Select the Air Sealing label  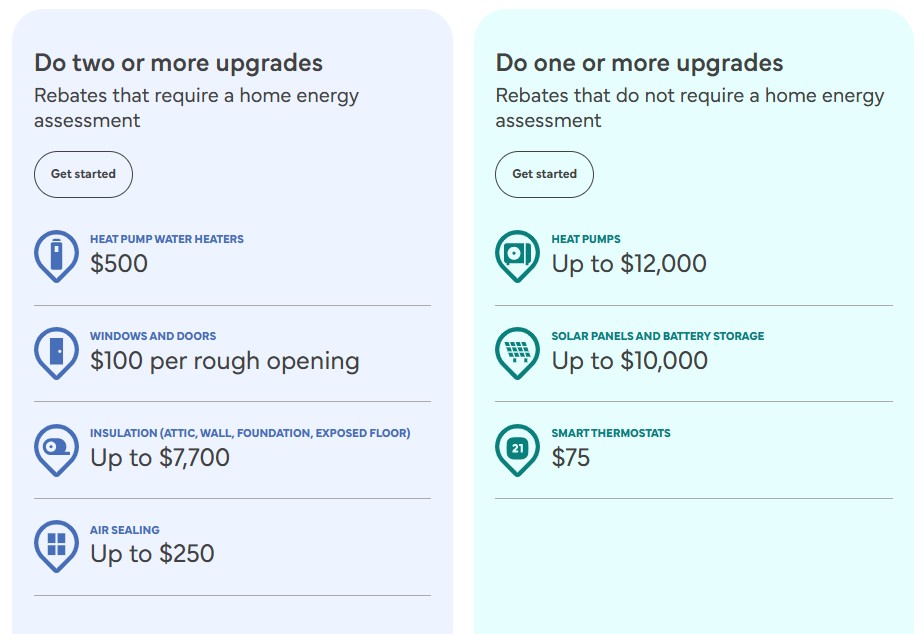click(125, 530)
